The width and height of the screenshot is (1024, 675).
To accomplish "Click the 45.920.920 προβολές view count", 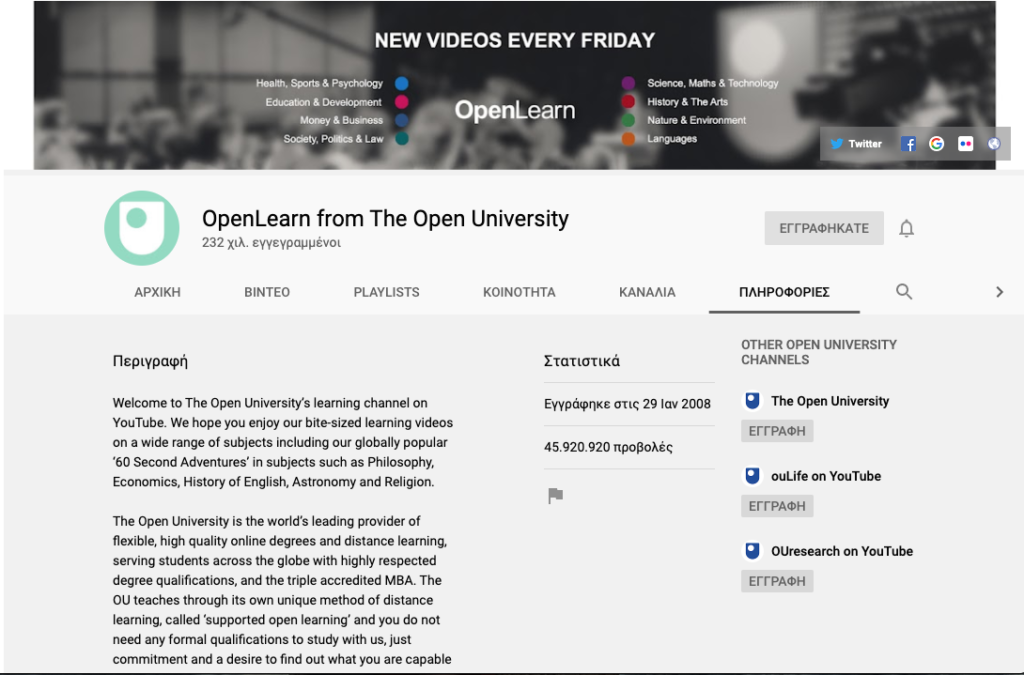I will [608, 447].
